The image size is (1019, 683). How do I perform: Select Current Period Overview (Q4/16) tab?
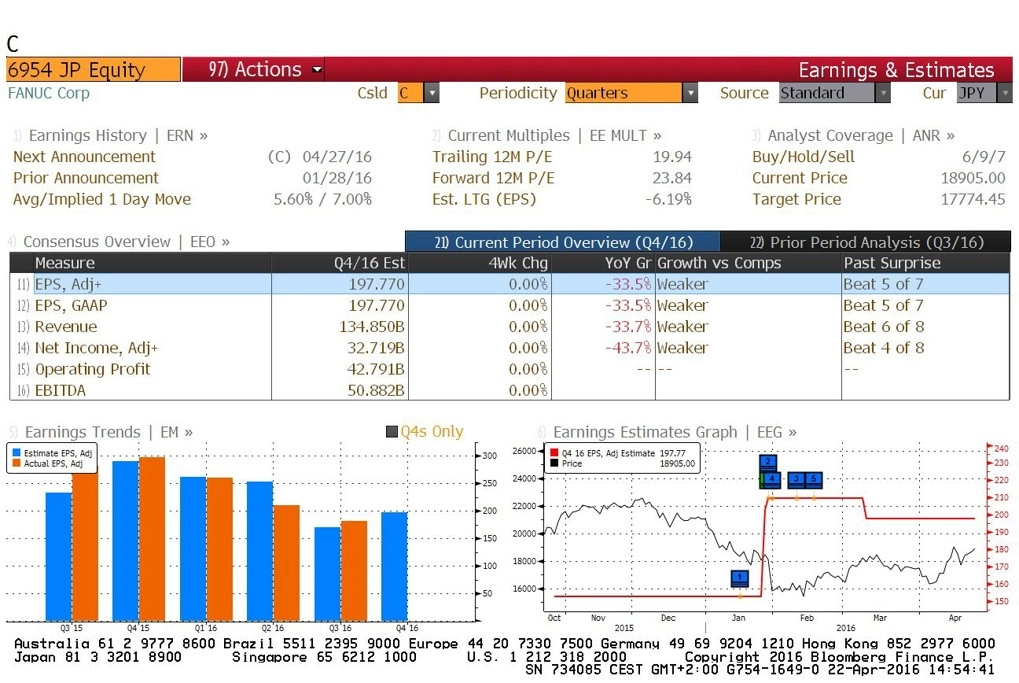[x=563, y=242]
